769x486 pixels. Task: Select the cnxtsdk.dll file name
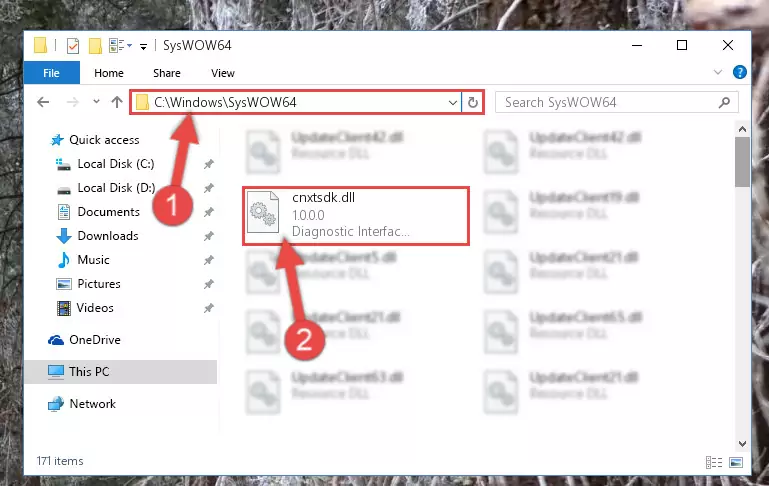323,198
